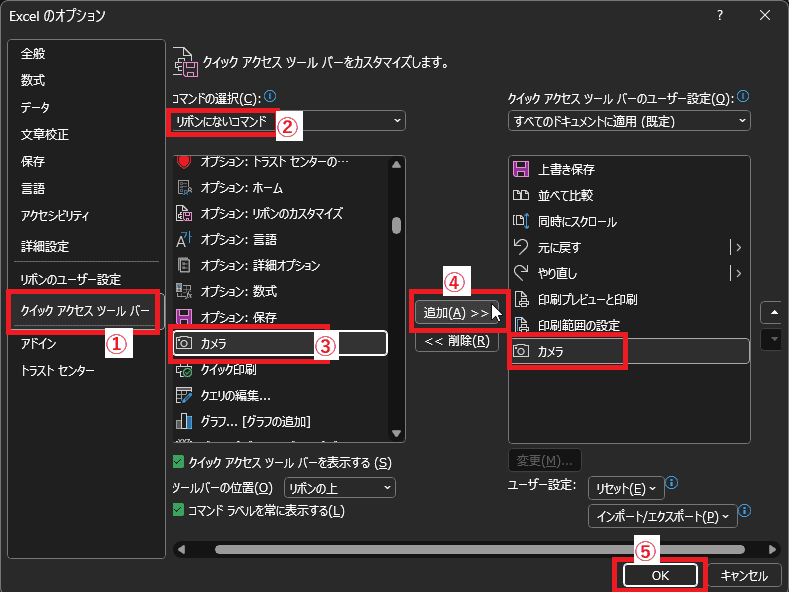The image size is (789, 592).
Task: Select the 並べて比較 icon in right list
Action: coord(520,195)
